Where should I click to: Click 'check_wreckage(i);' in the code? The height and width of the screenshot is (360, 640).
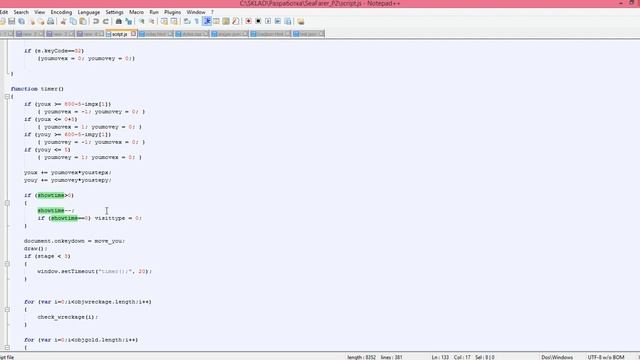pos(68,317)
